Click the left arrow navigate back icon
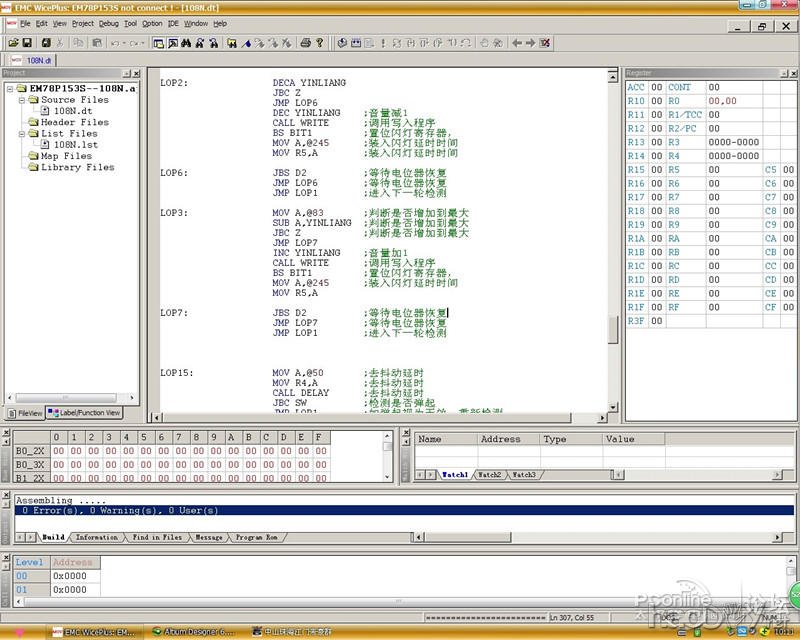The image size is (800, 640). click(x=517, y=43)
